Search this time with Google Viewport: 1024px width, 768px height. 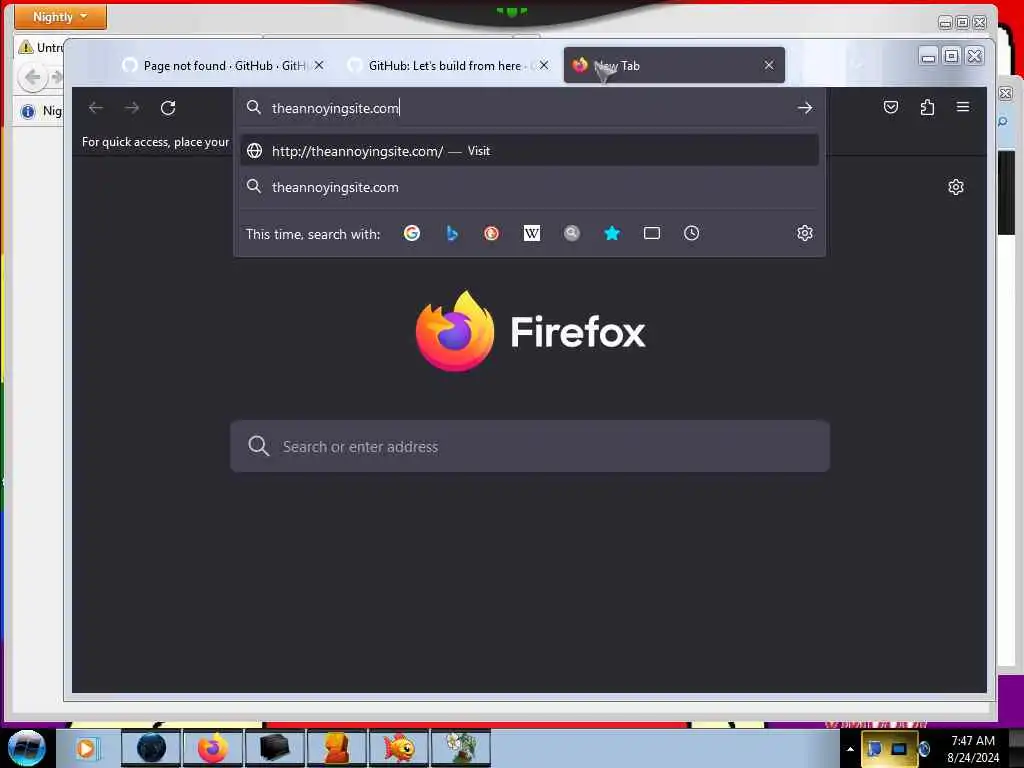[x=411, y=233]
